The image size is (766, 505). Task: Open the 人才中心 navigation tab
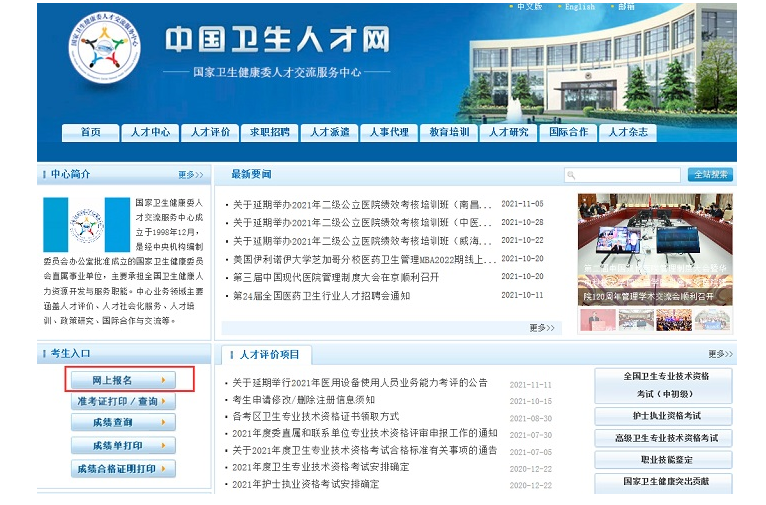point(150,132)
